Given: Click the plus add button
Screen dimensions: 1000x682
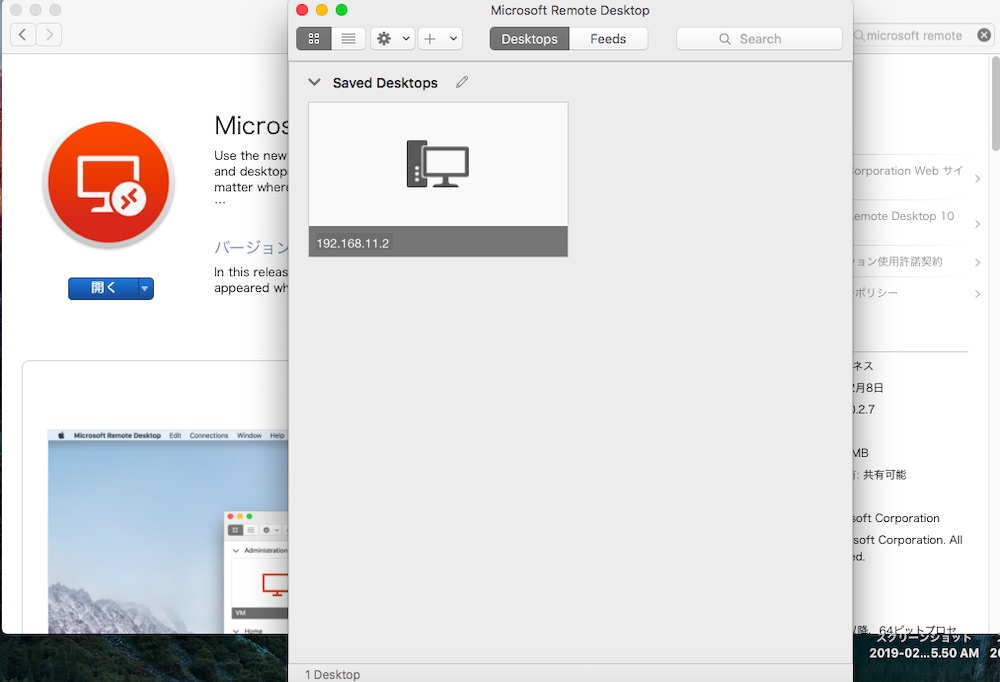Looking at the screenshot, I should click(430, 39).
